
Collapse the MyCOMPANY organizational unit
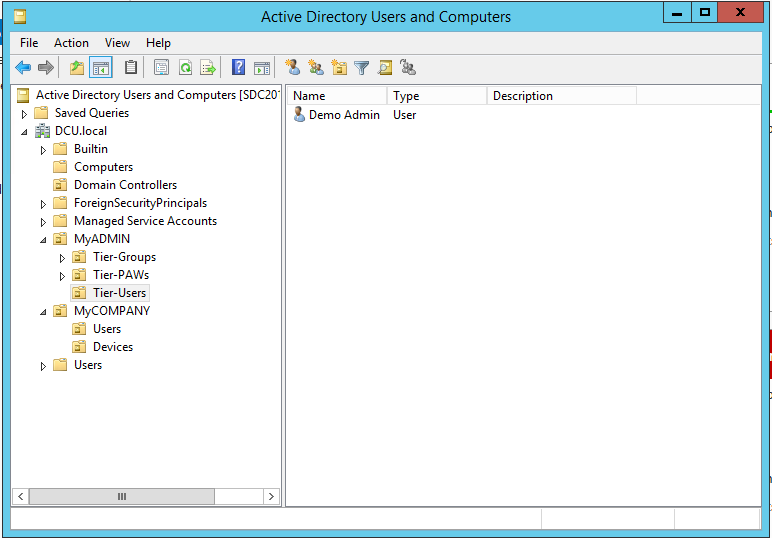(x=43, y=312)
